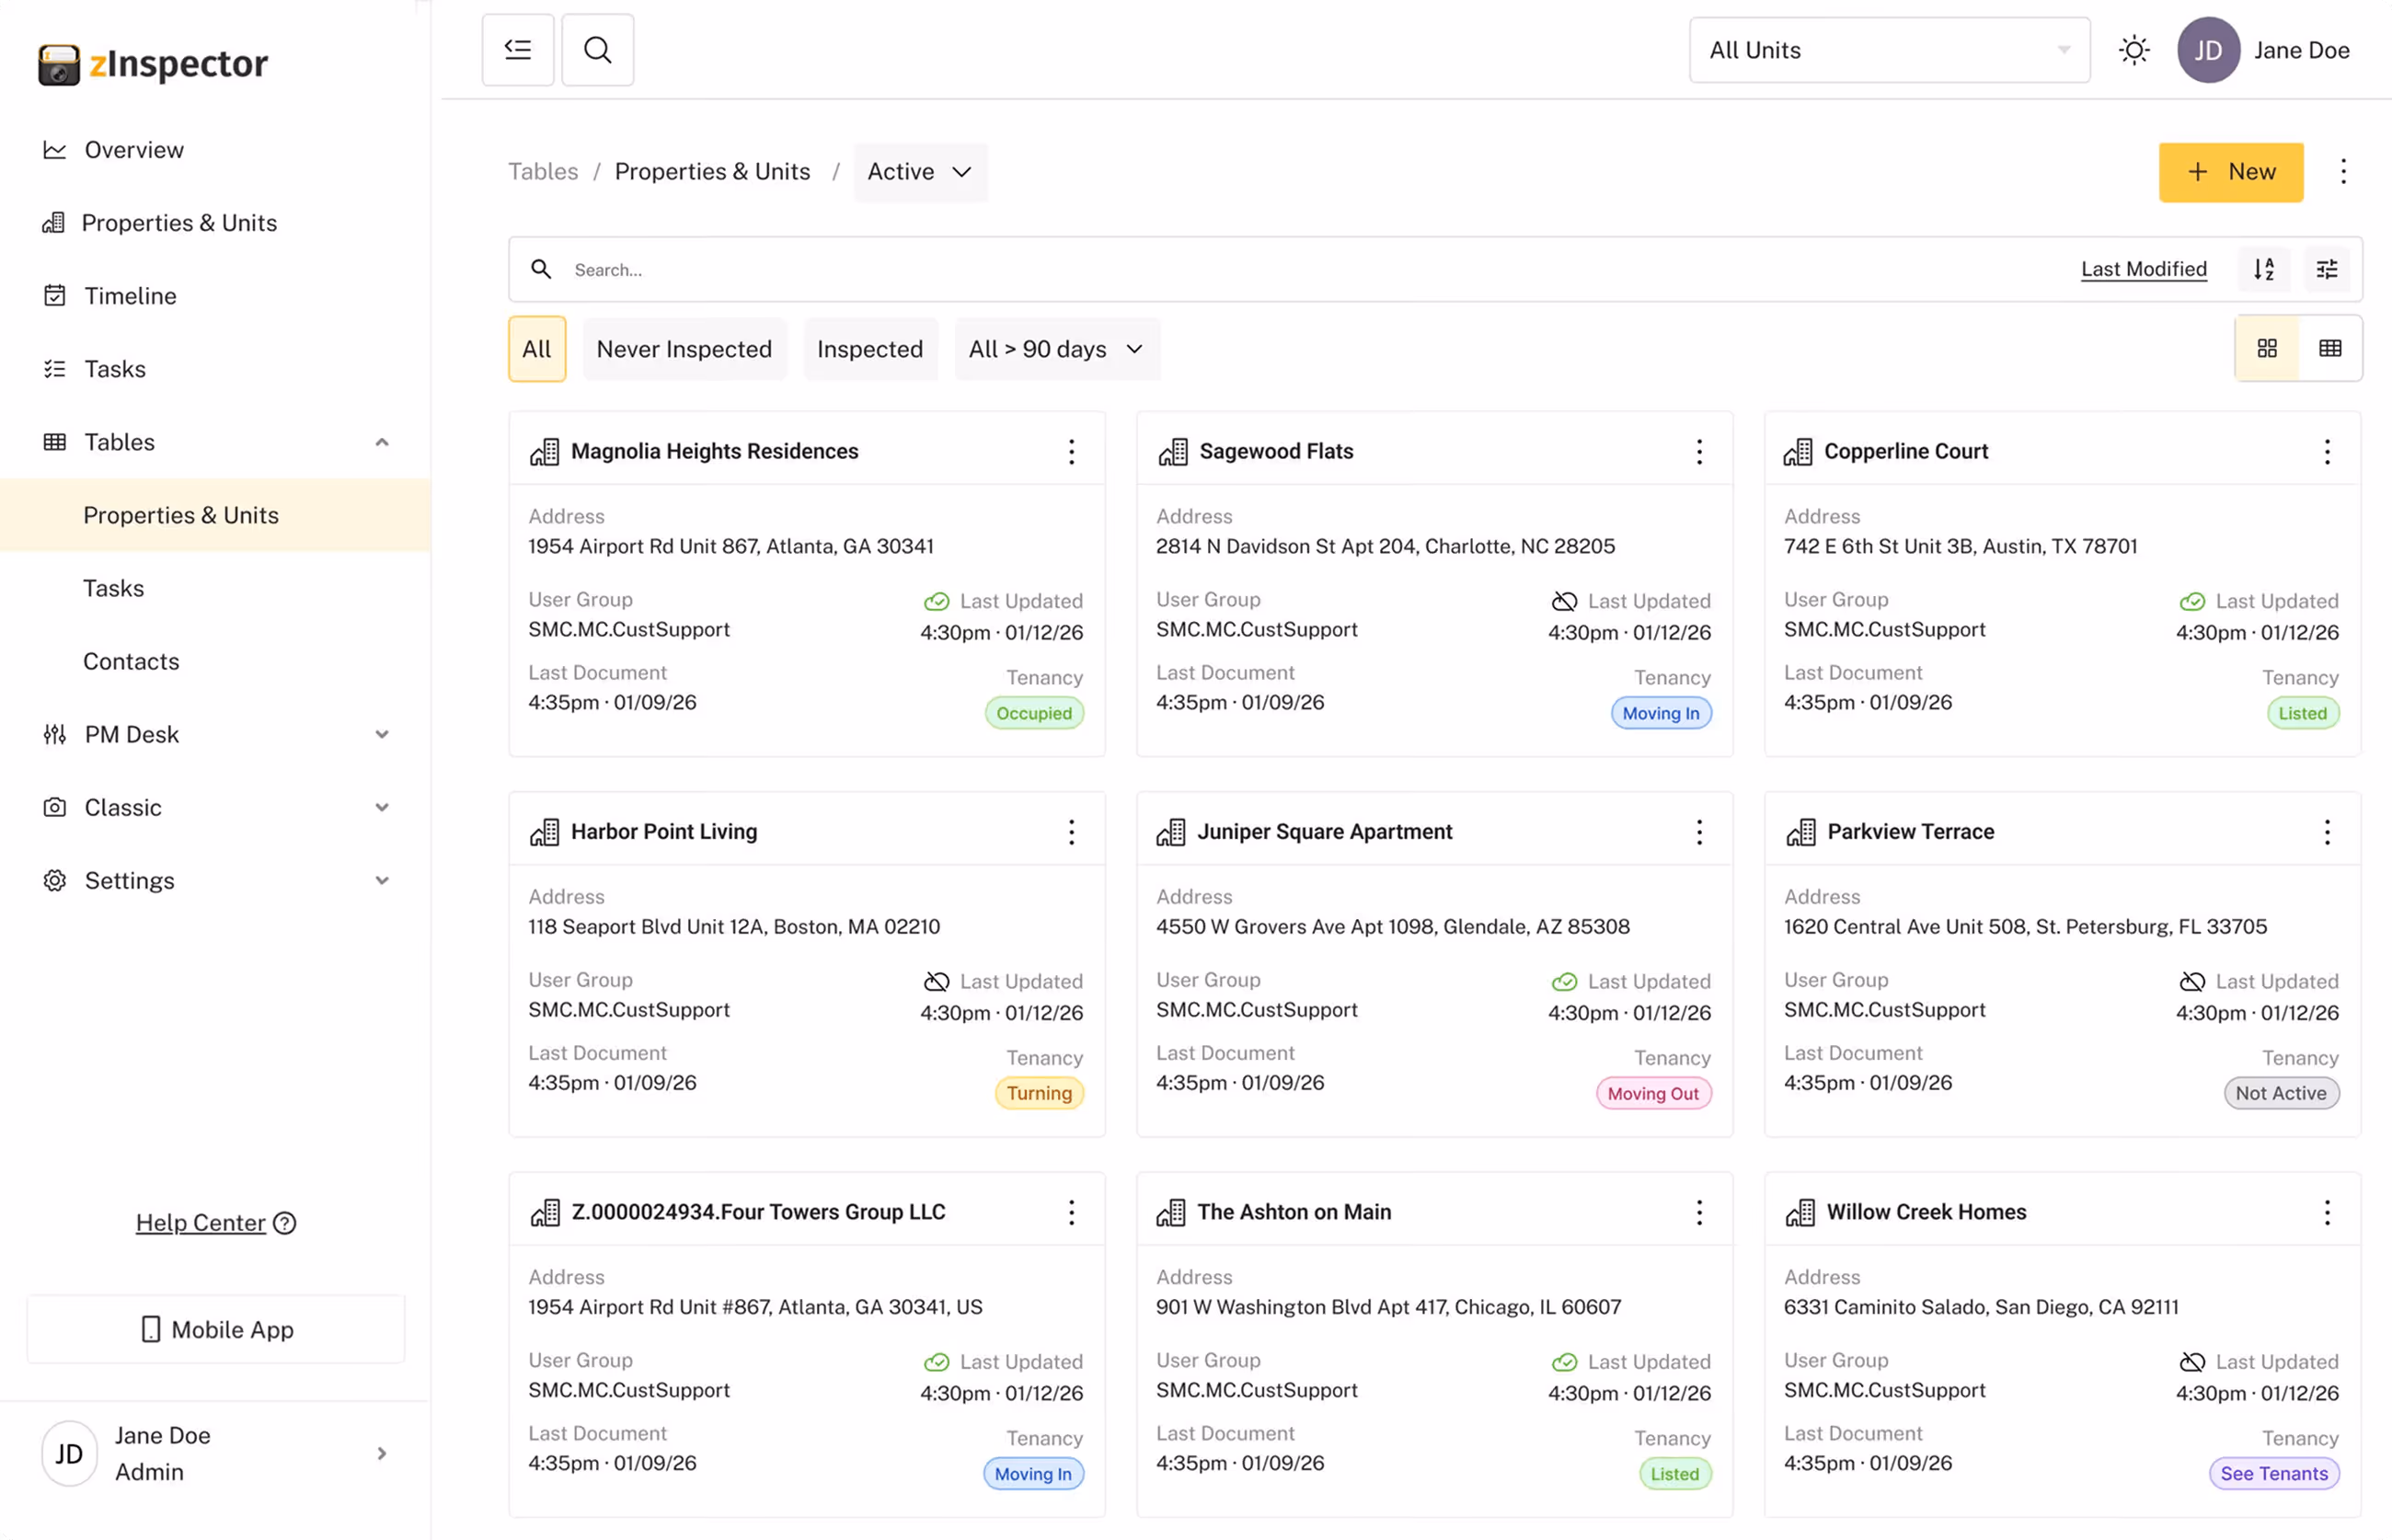Open Sagewood Flats three-dot menu
The height and width of the screenshot is (1540, 2392).
1699,452
